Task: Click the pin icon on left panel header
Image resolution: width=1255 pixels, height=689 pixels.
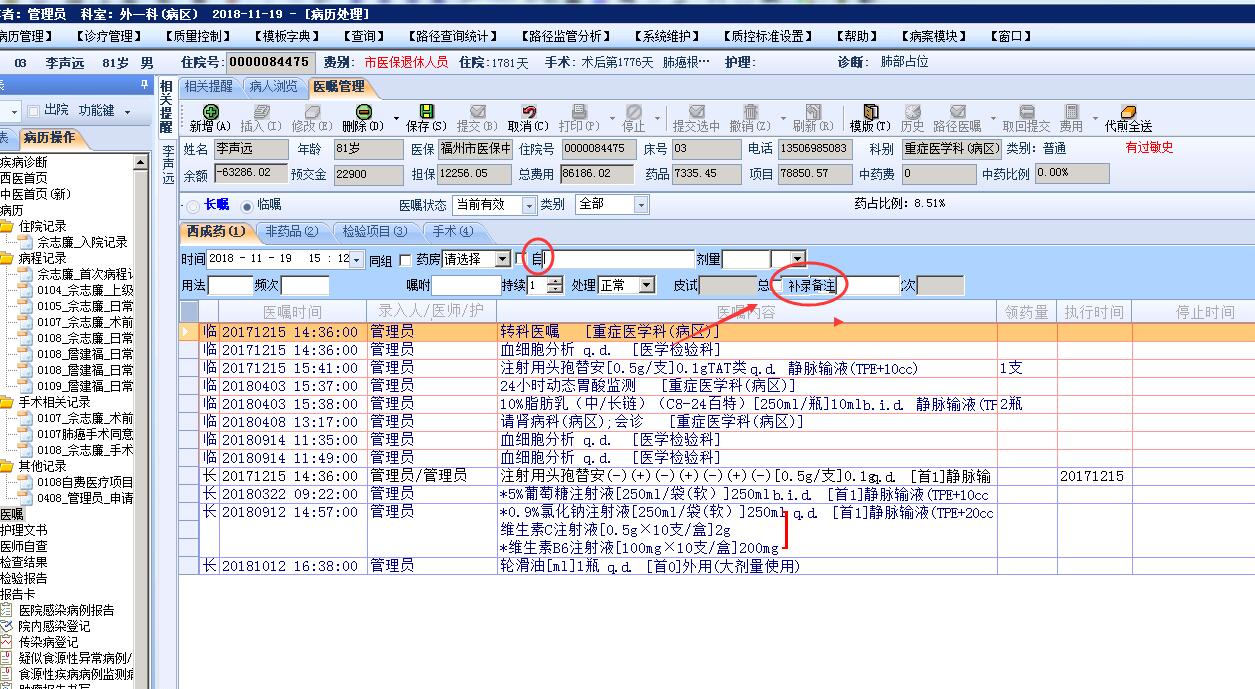Action: click(145, 86)
